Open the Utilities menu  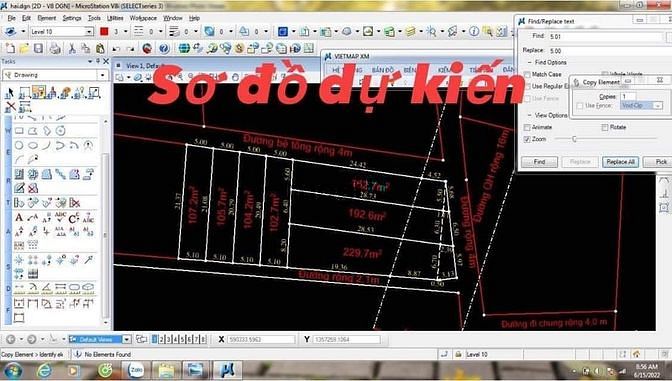click(x=115, y=18)
